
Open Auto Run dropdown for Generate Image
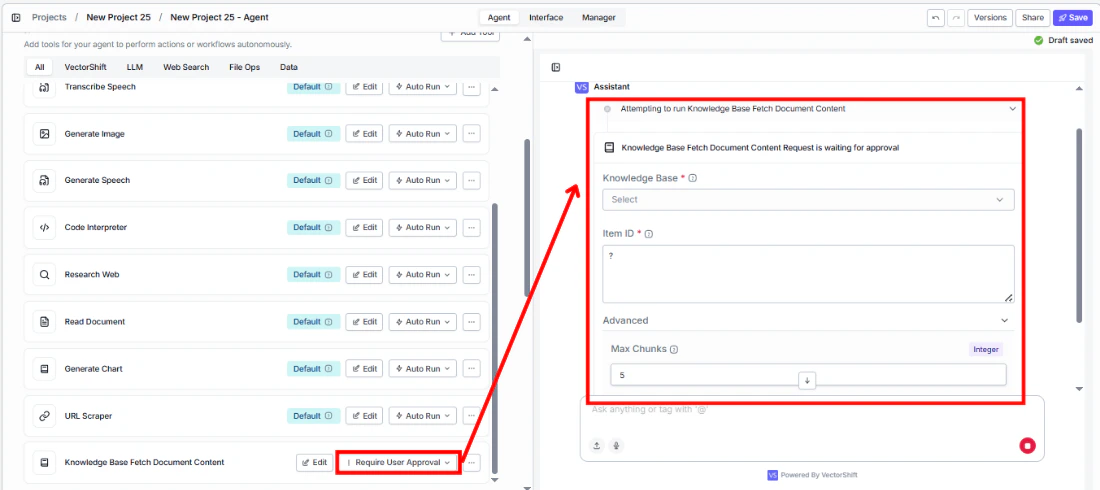pos(422,133)
